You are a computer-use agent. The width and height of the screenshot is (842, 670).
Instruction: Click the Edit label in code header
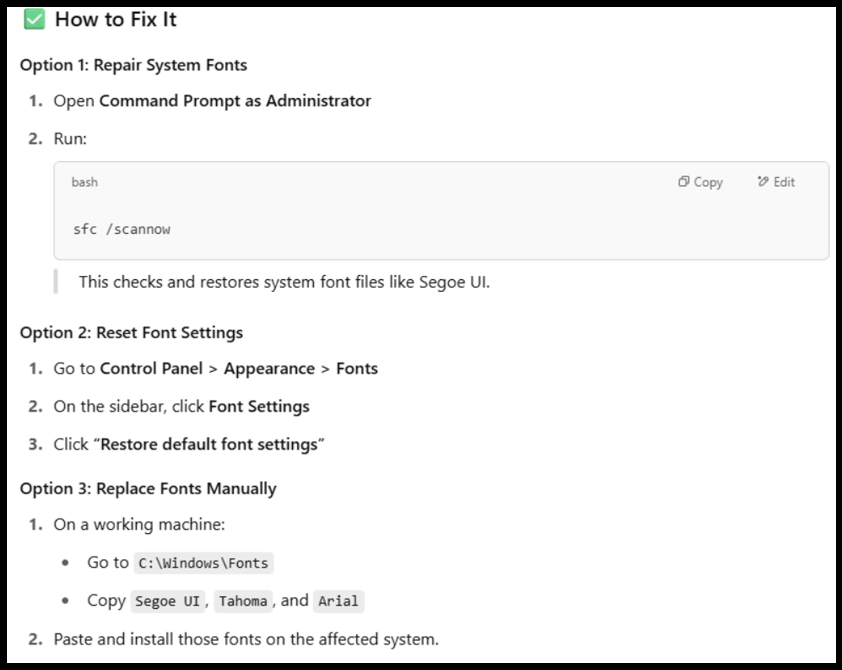click(x=784, y=182)
